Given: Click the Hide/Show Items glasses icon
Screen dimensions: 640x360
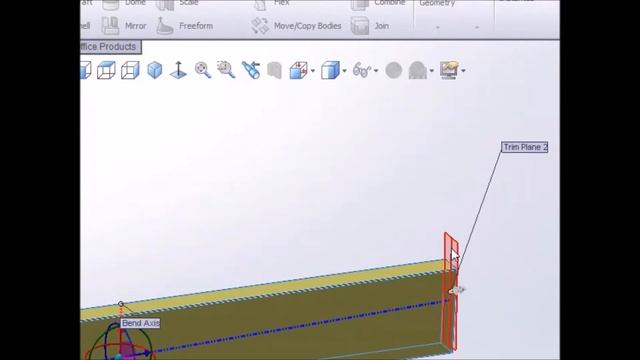Looking at the screenshot, I should pyautogui.click(x=362, y=70).
